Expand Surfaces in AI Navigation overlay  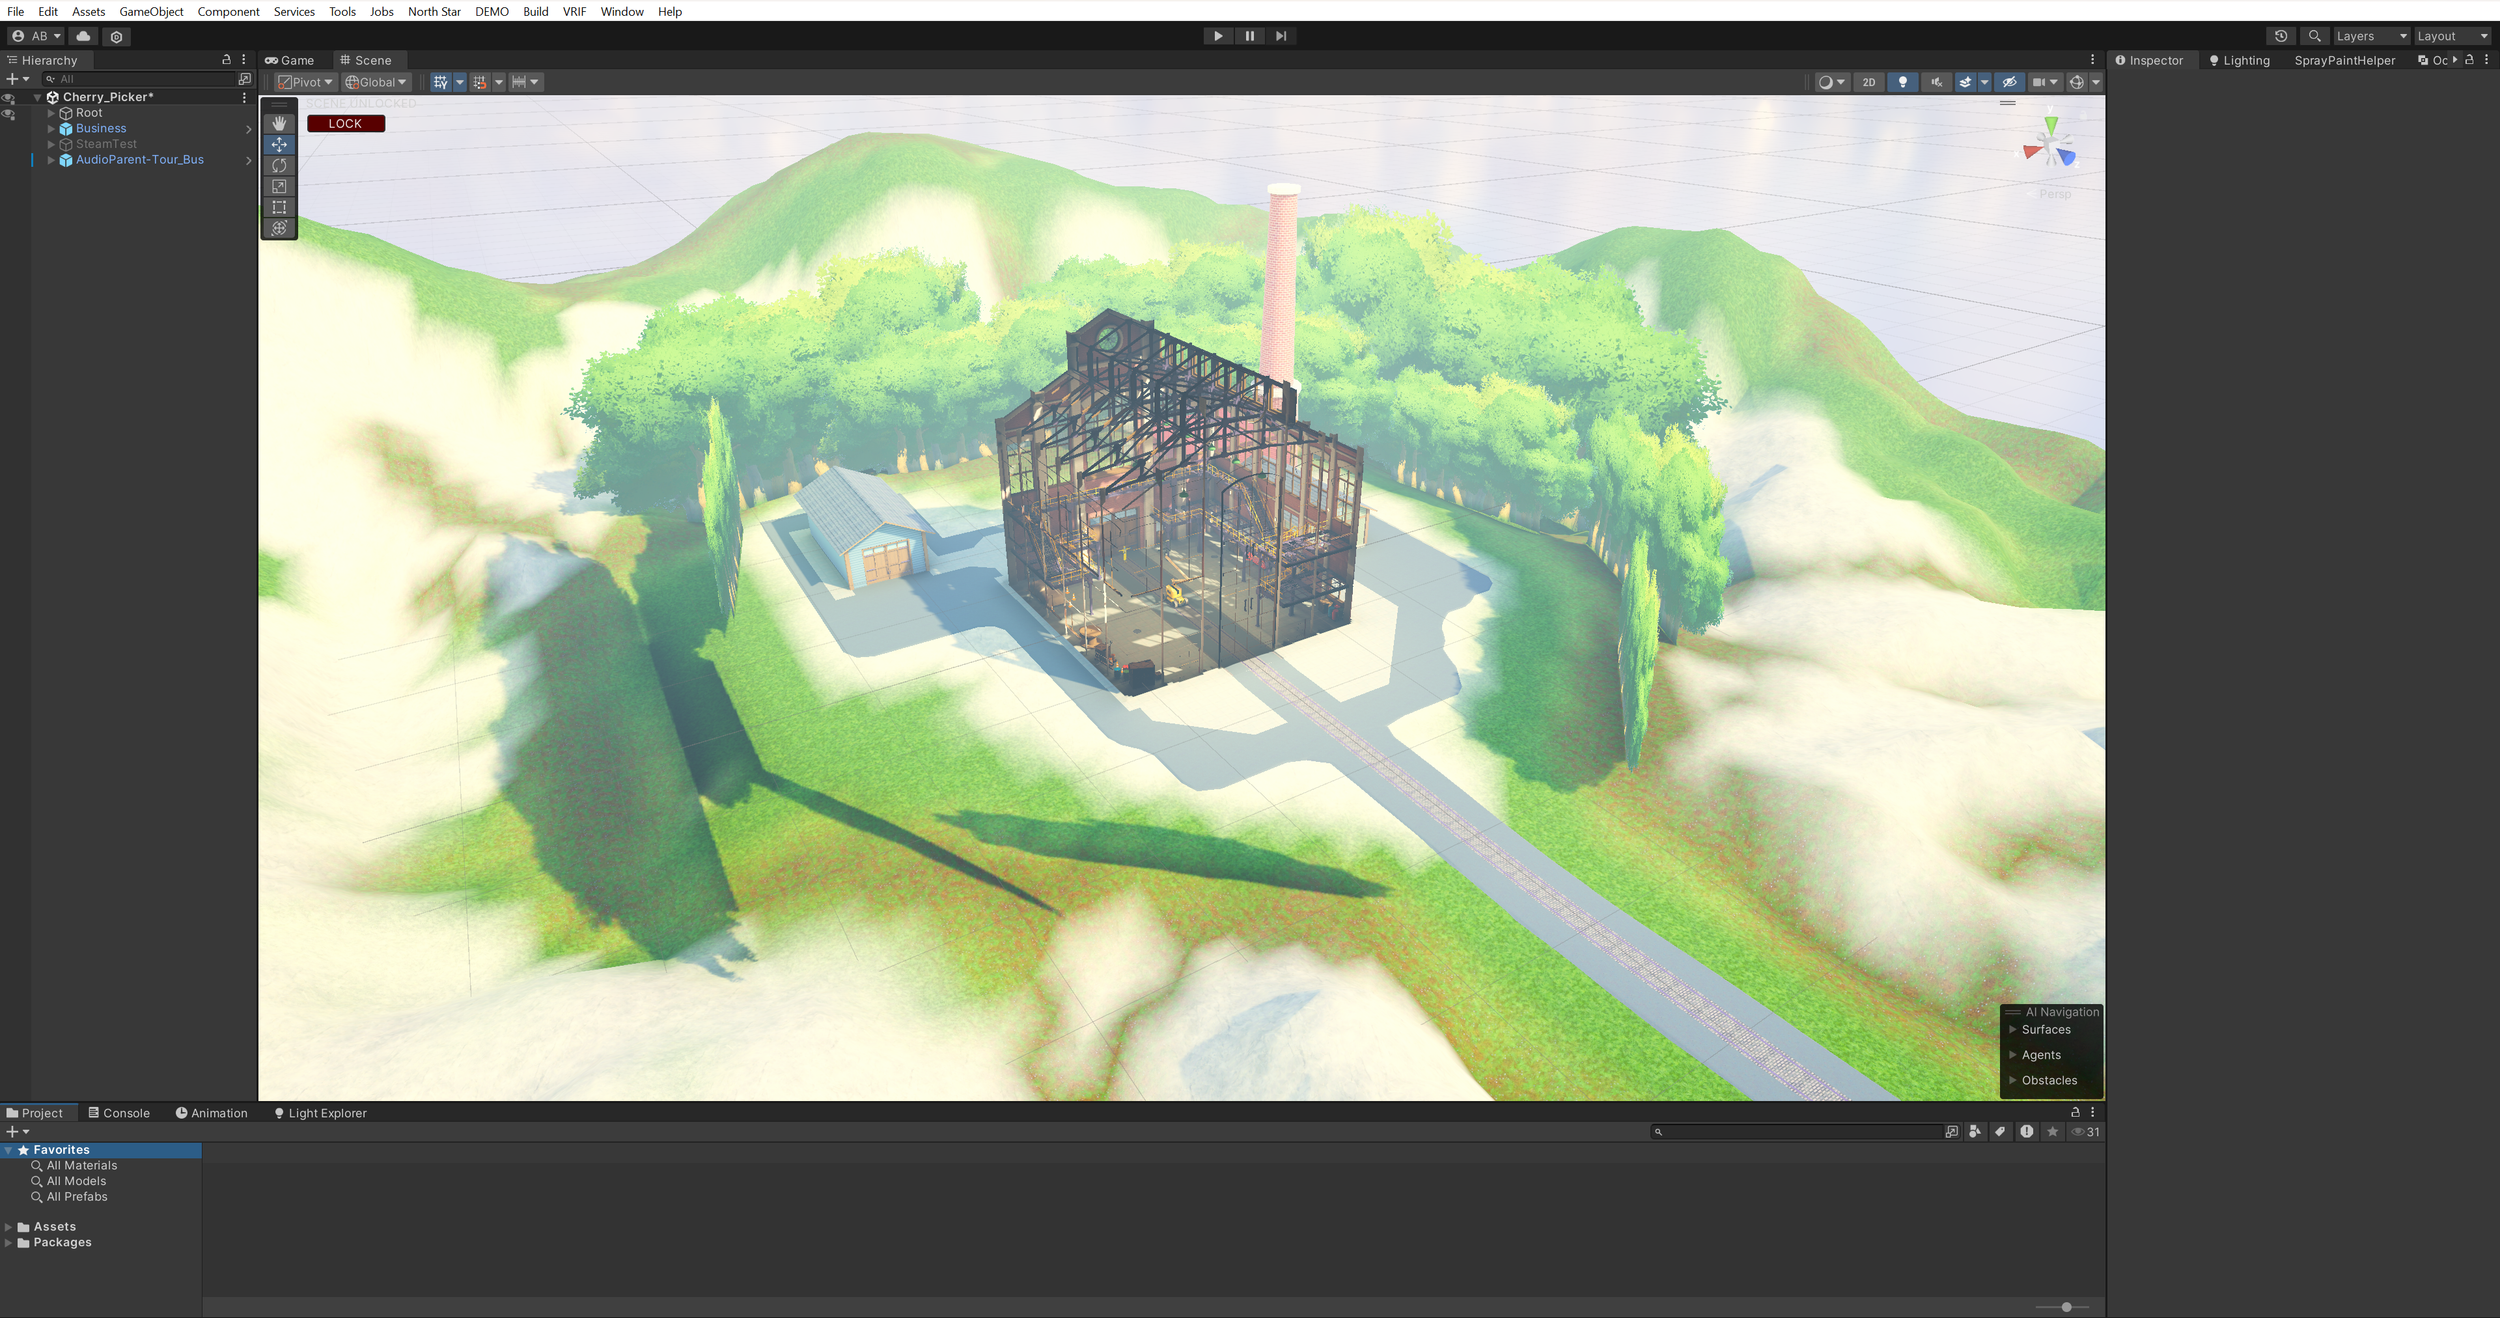[2012, 1029]
